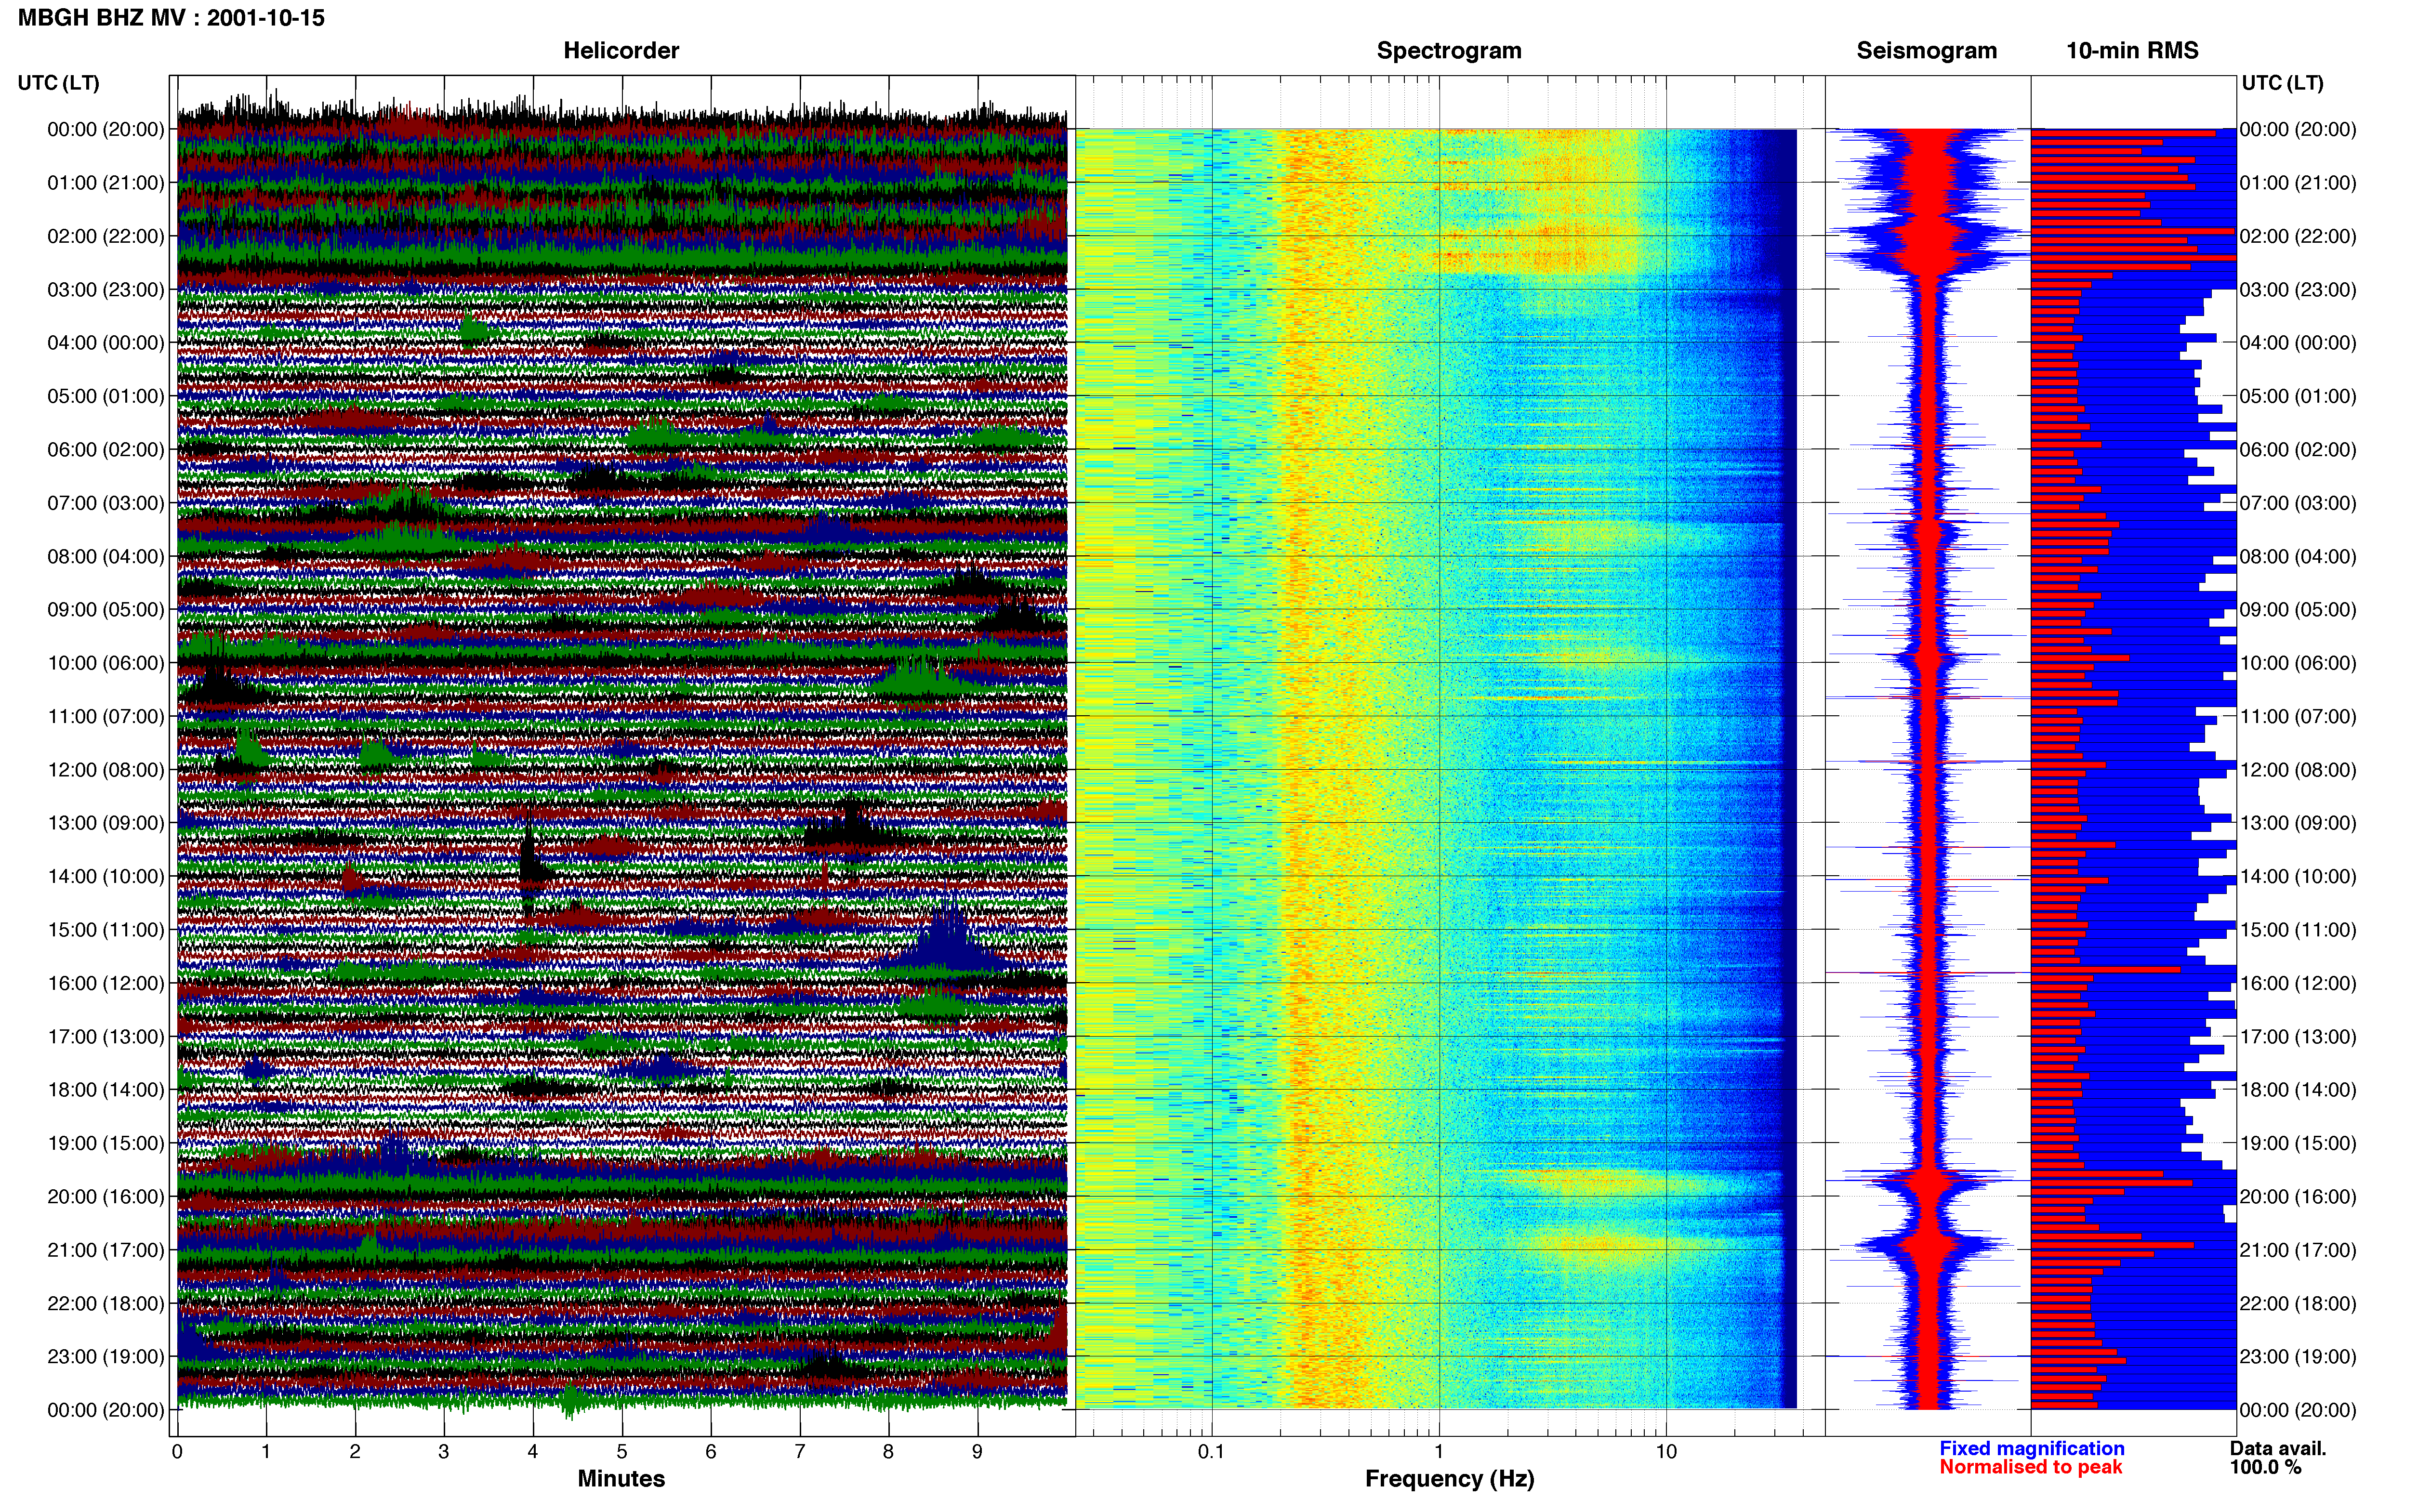The width and height of the screenshot is (2418, 1512).
Task: Click the minute tick label '9' on helicorder
Action: coord(977,1451)
